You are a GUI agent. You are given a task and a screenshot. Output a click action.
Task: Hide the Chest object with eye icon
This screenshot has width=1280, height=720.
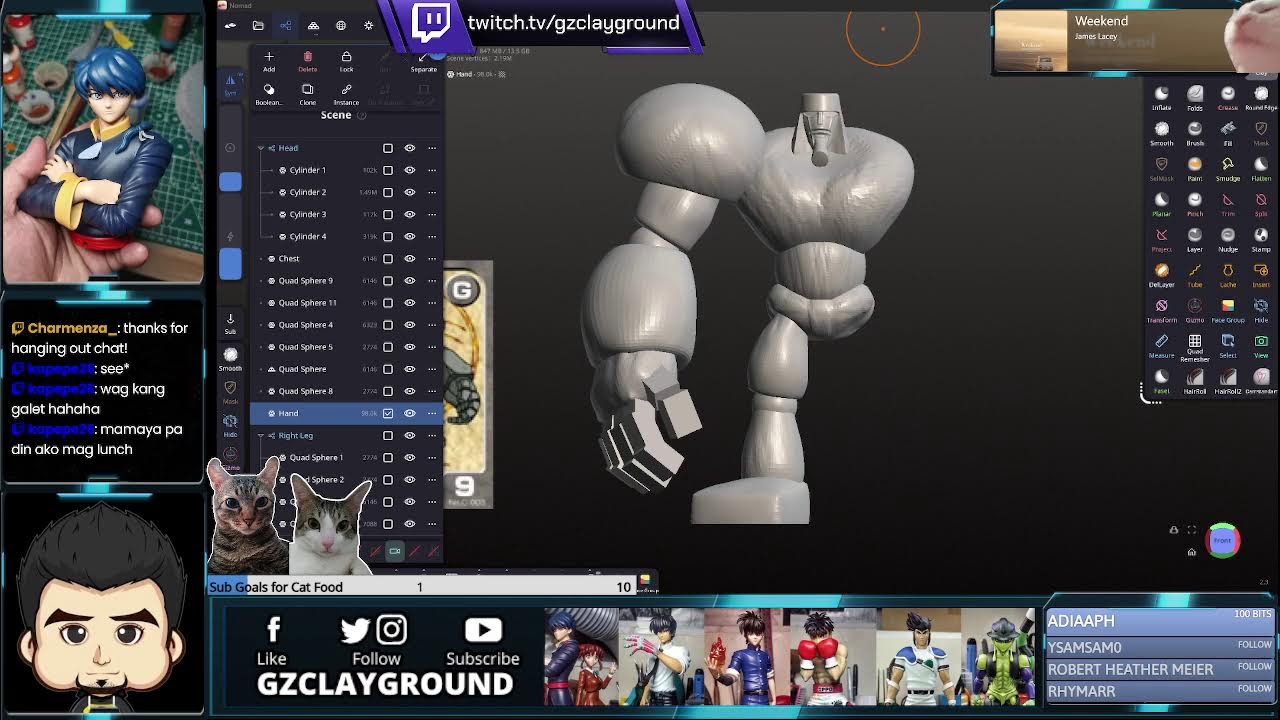(409, 258)
